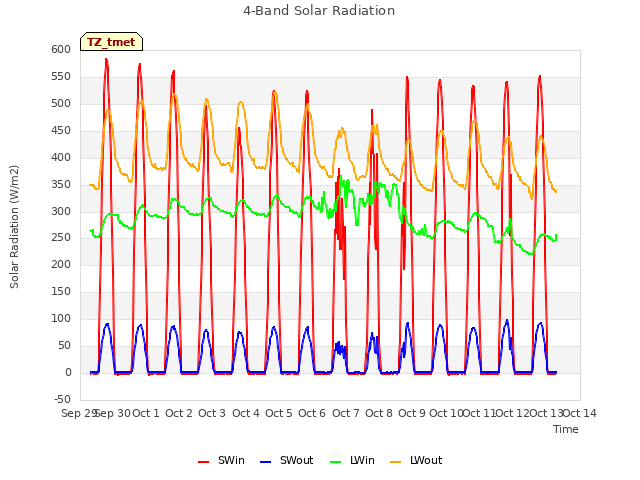
Task: Click the orange LWout legend swatch
Action: pos(396,461)
